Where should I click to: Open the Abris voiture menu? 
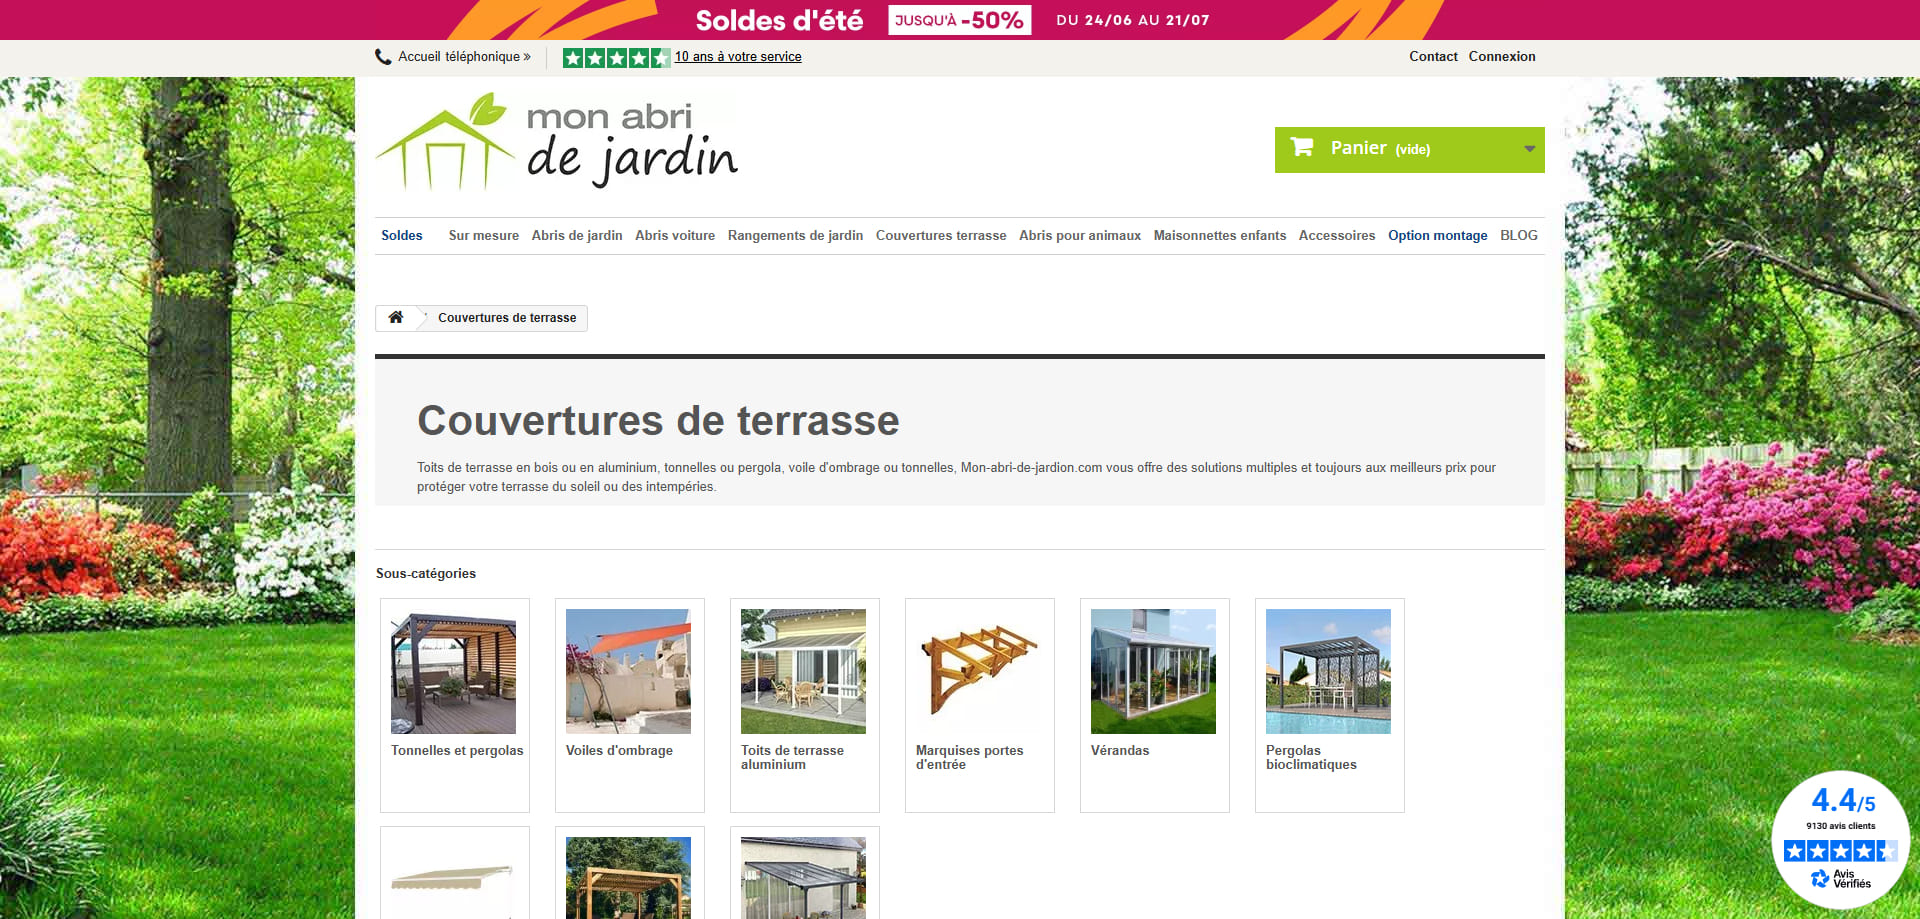pos(675,236)
